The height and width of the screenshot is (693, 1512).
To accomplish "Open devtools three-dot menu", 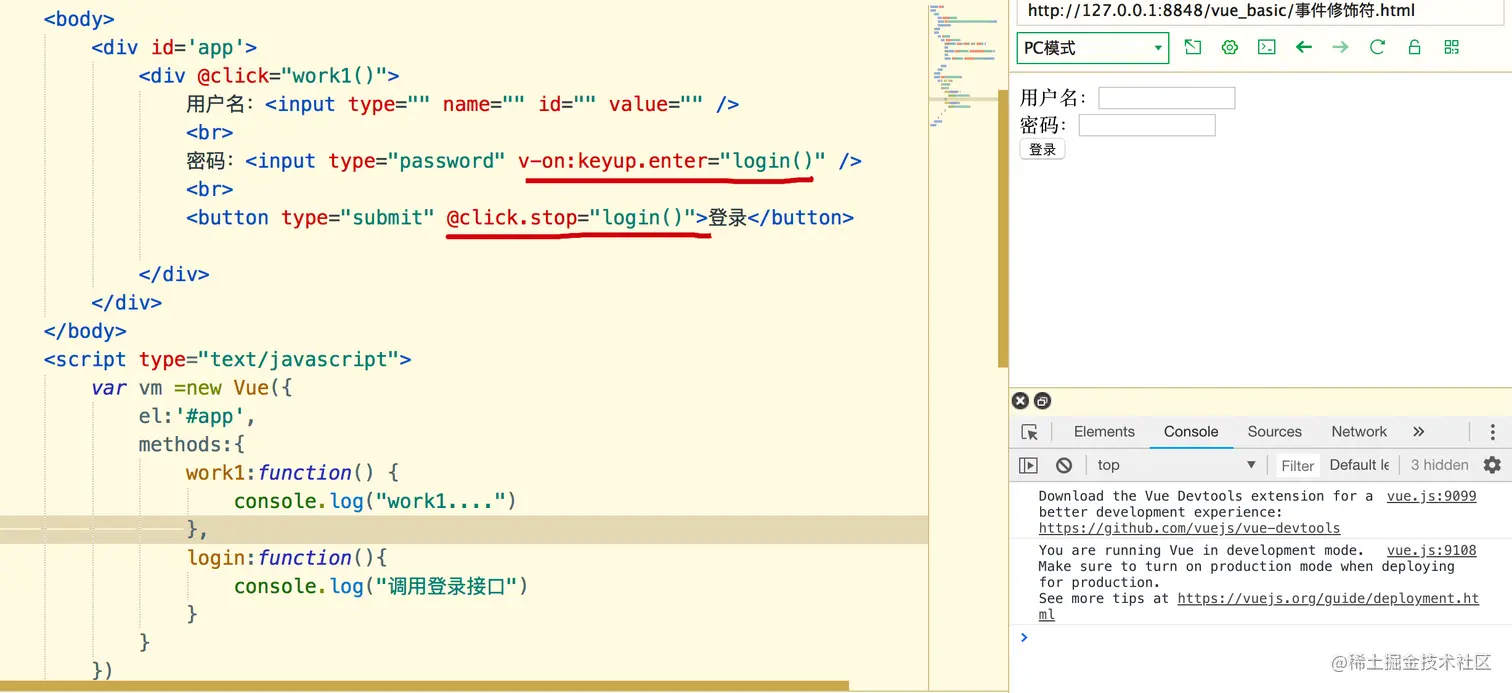I will click(1492, 432).
